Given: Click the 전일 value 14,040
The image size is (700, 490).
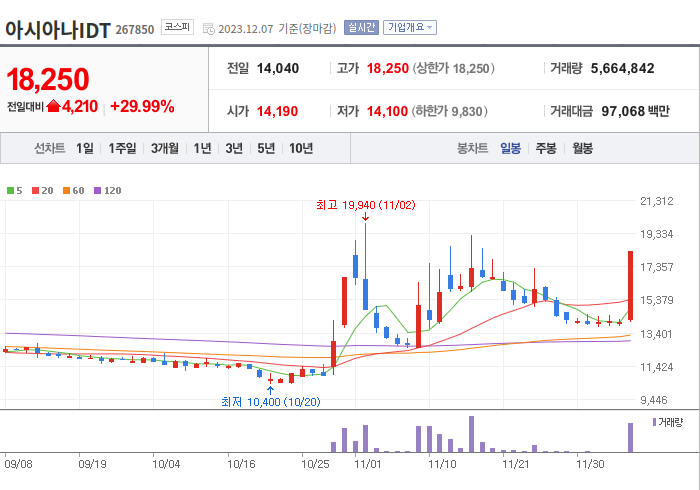Looking at the screenshot, I should pyautogui.click(x=278, y=68).
